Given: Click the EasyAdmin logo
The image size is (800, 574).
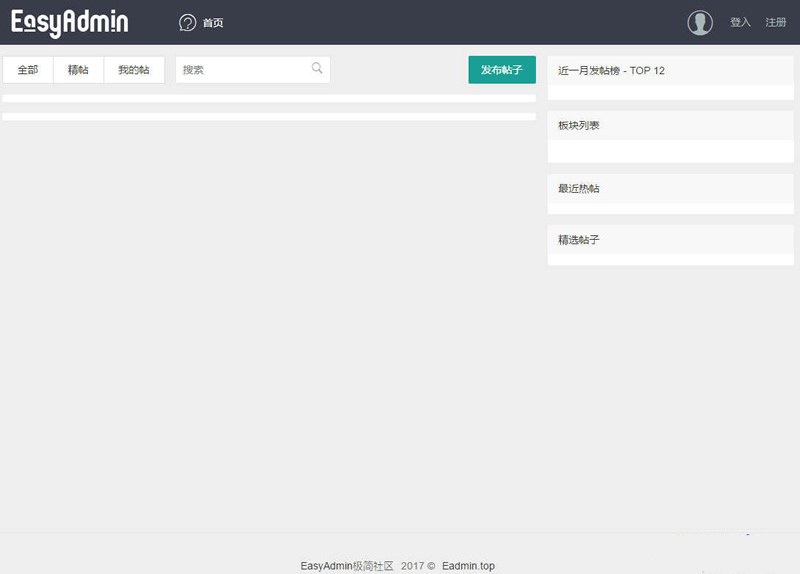Looking at the screenshot, I should click(x=69, y=22).
